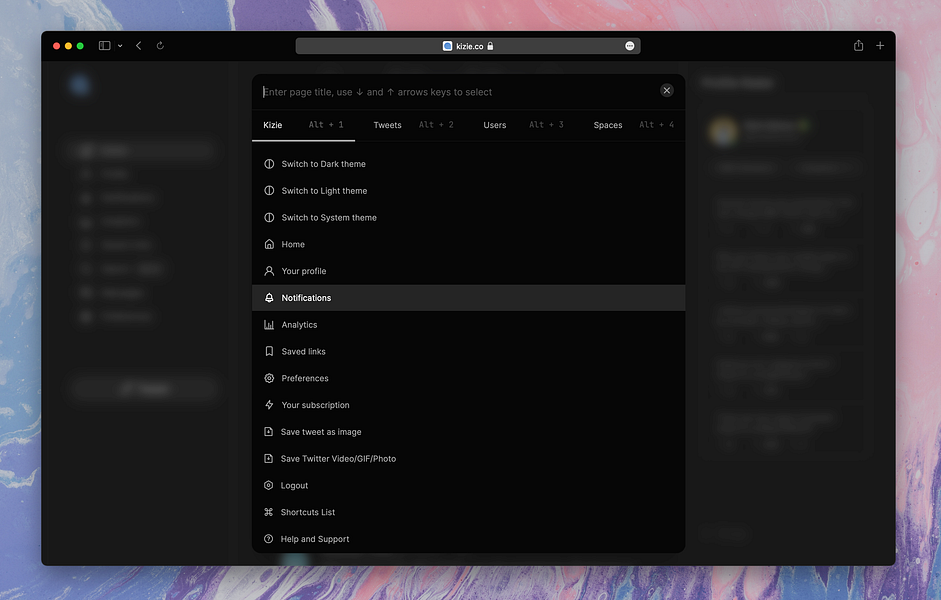
Task: Click the bar chart icon beside Analytics
Action: point(269,325)
